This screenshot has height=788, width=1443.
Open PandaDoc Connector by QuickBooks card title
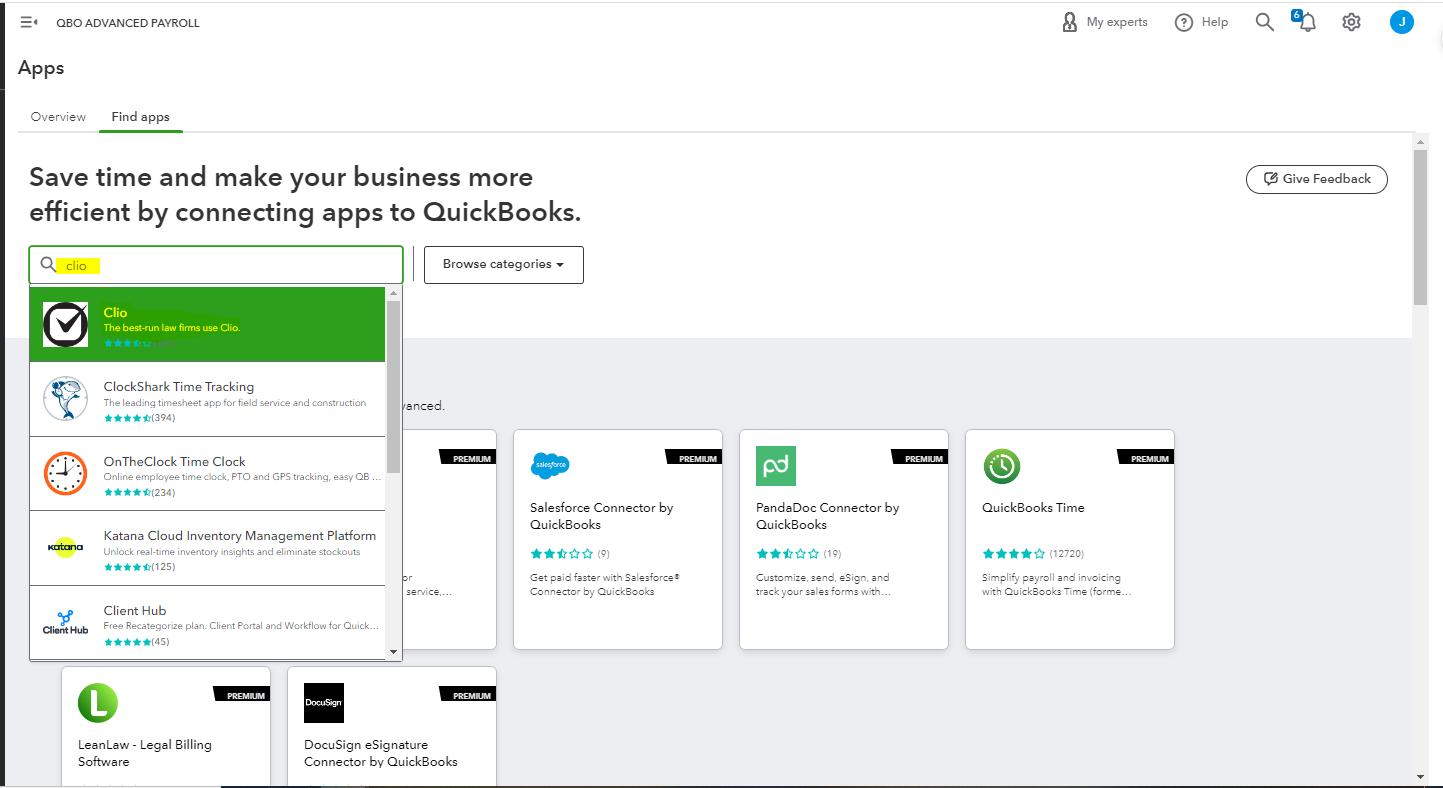click(x=827, y=516)
